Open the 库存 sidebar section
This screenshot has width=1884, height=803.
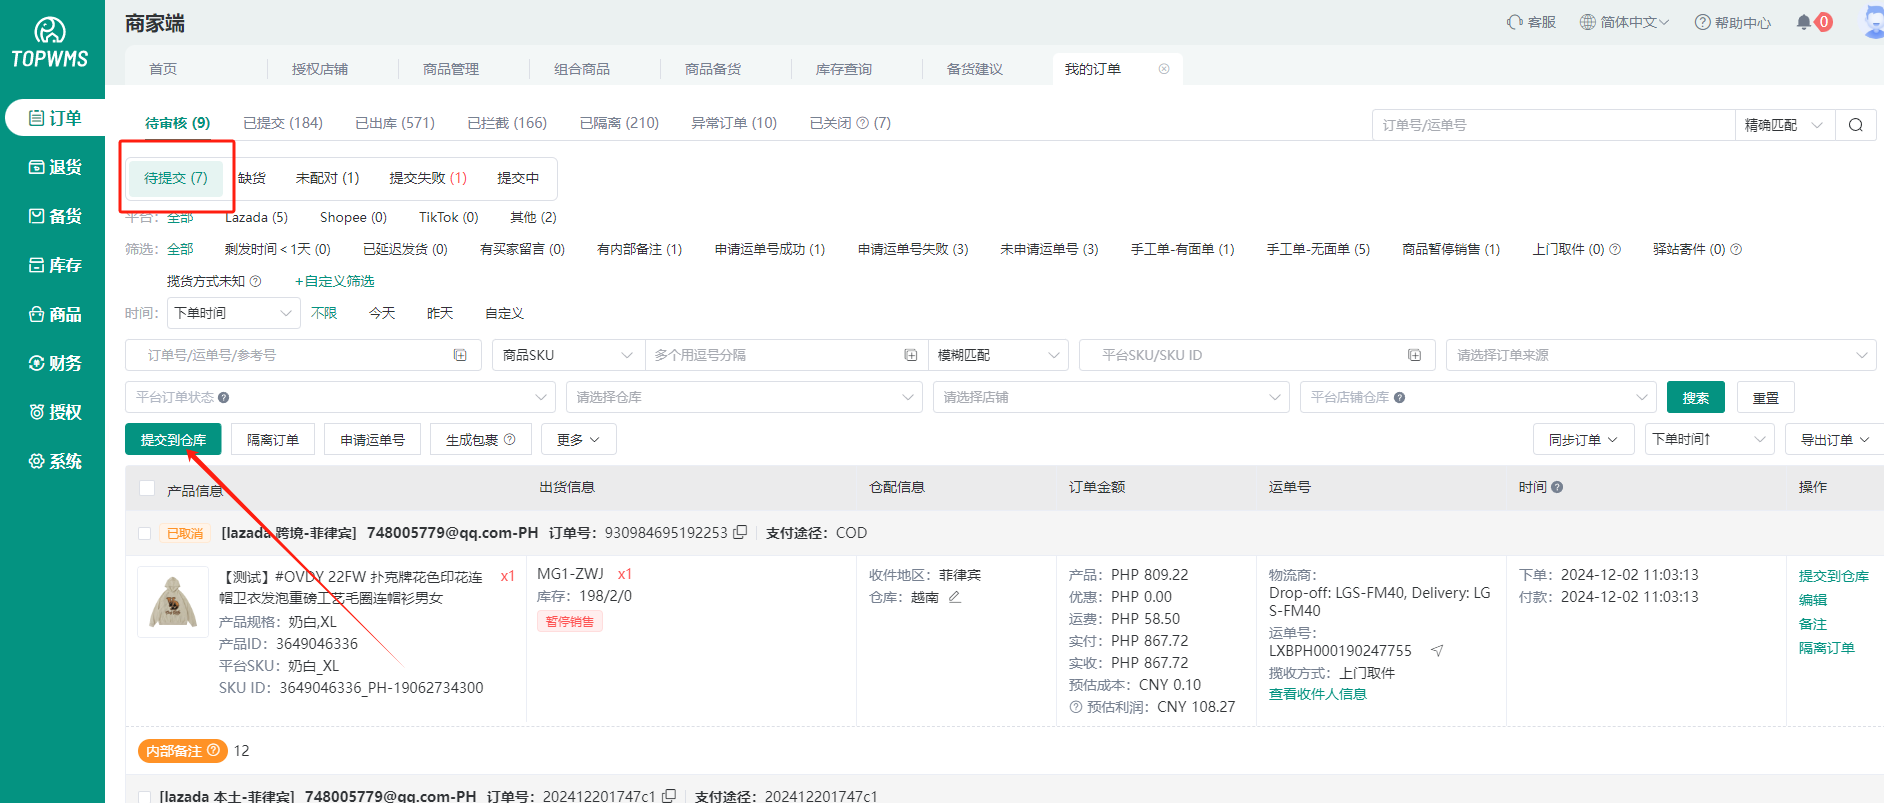(x=55, y=265)
